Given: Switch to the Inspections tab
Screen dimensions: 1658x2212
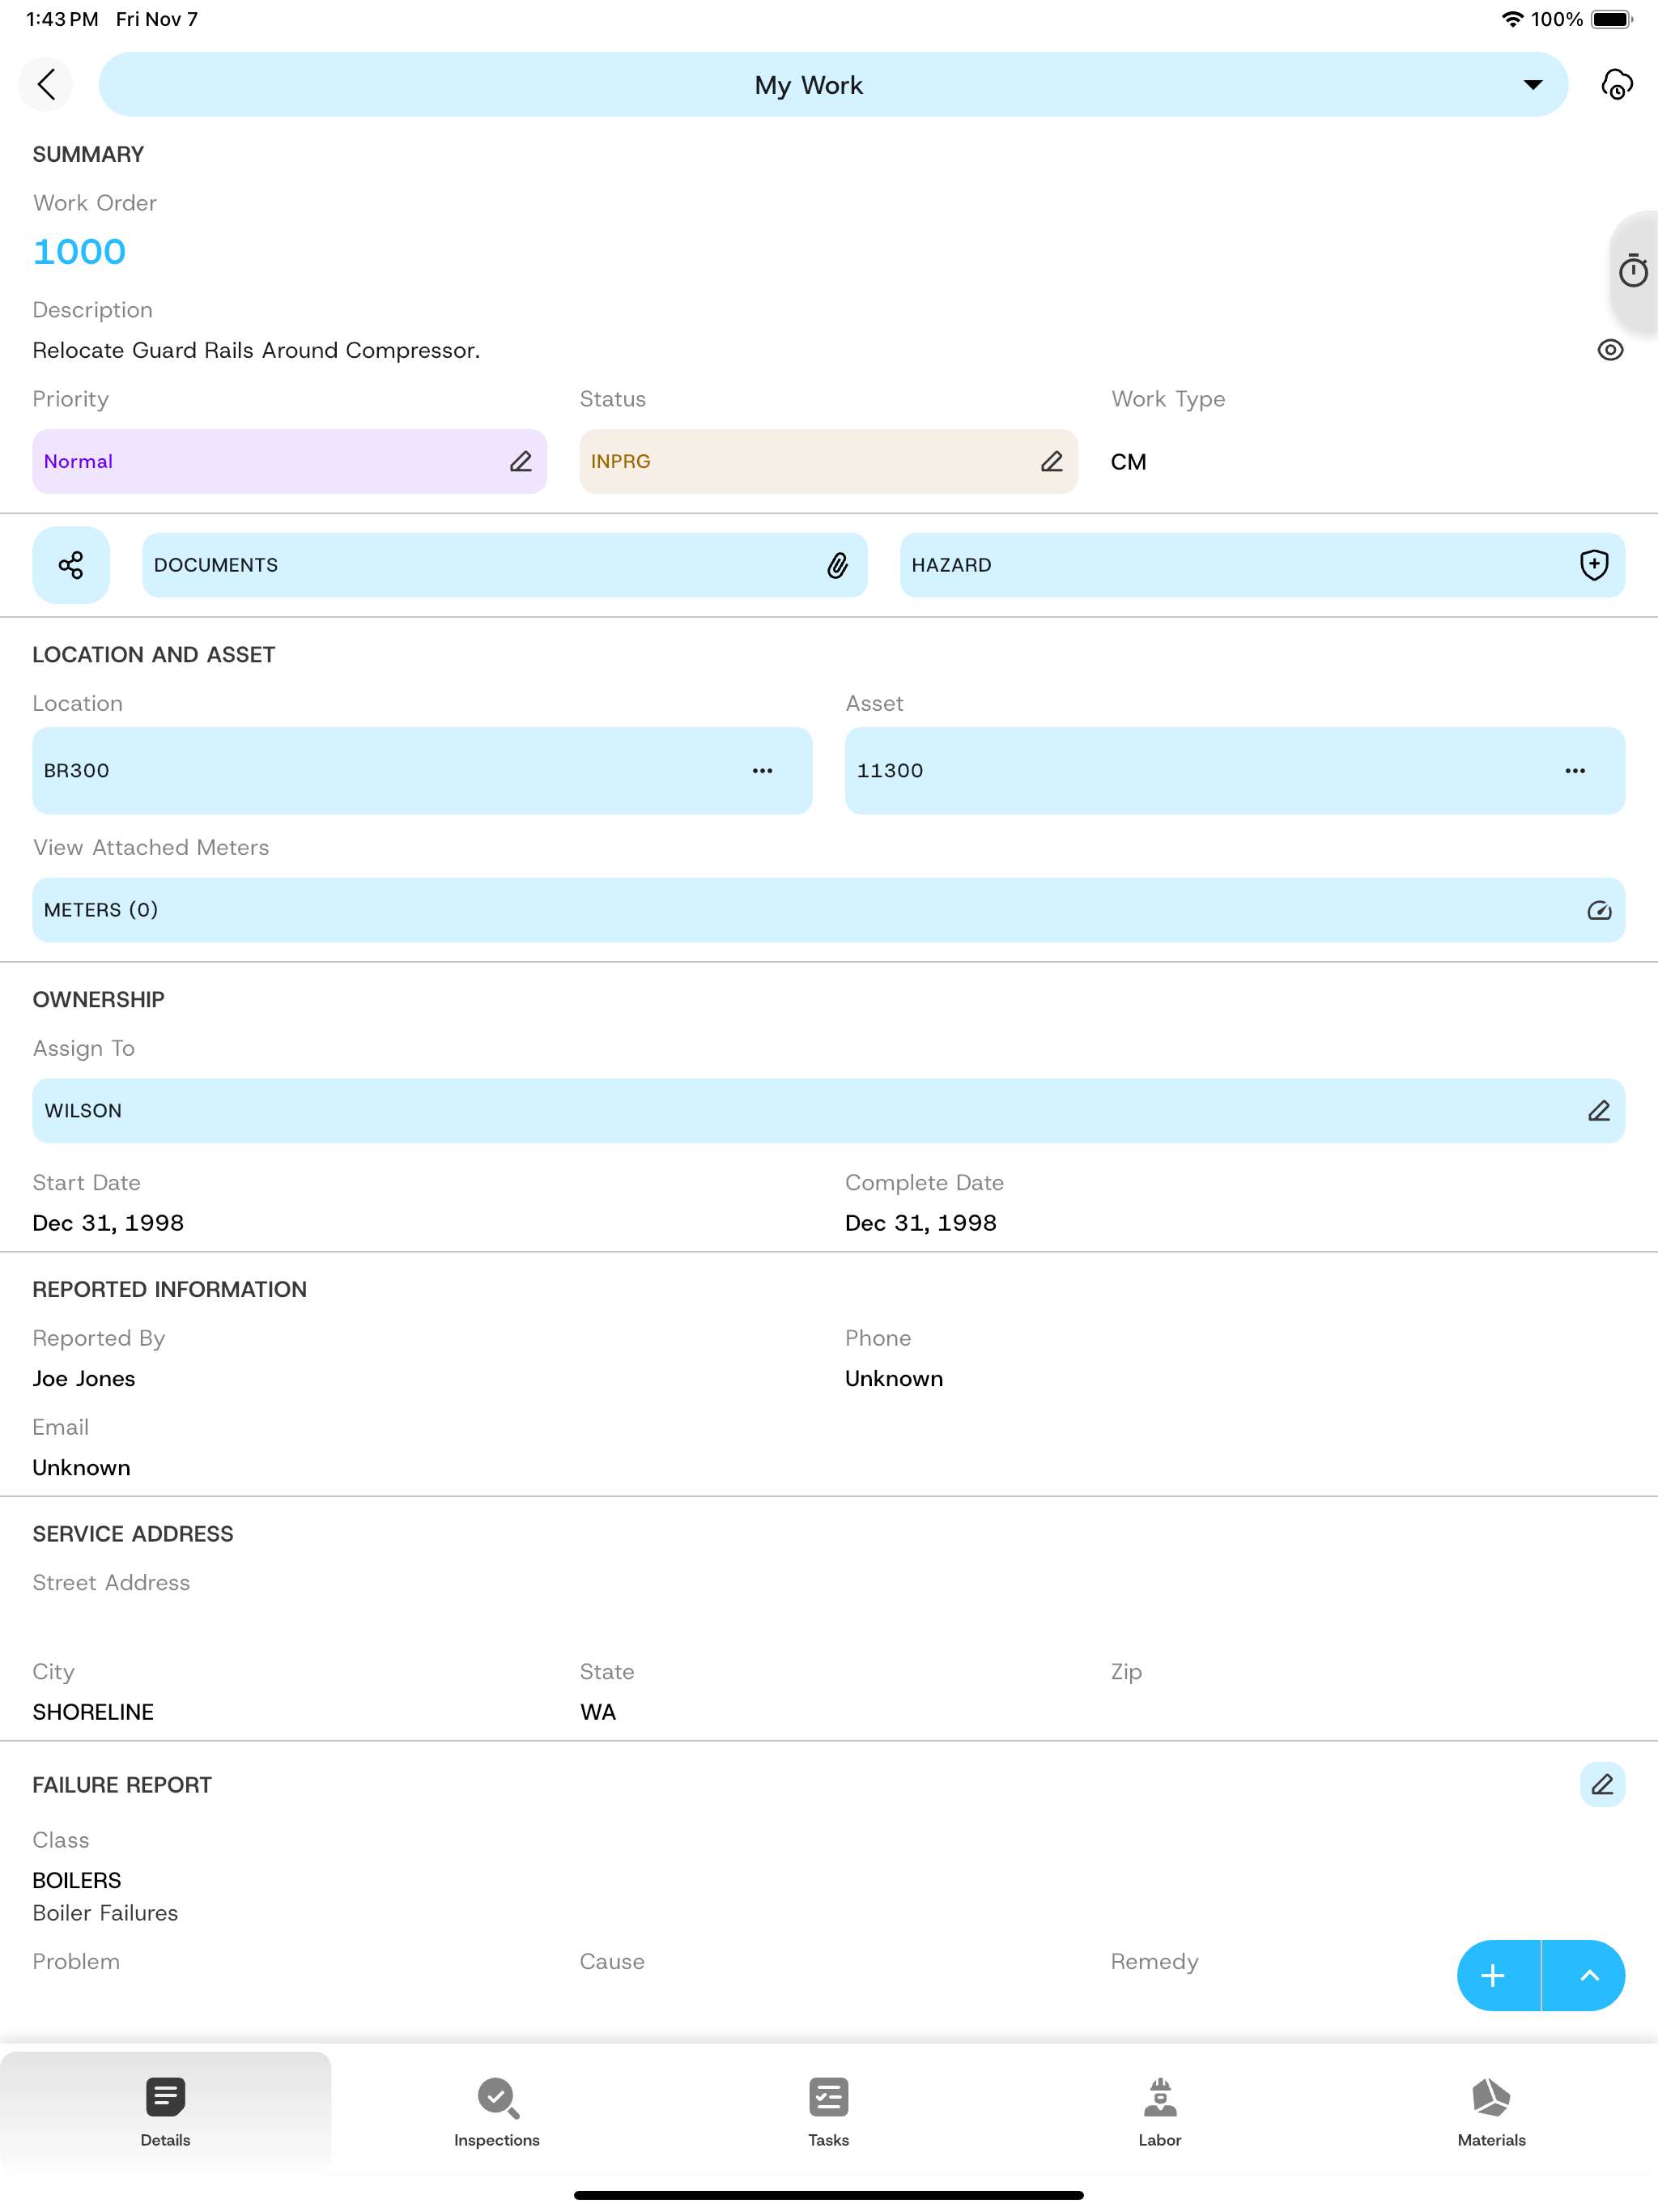Looking at the screenshot, I should 497,2111.
